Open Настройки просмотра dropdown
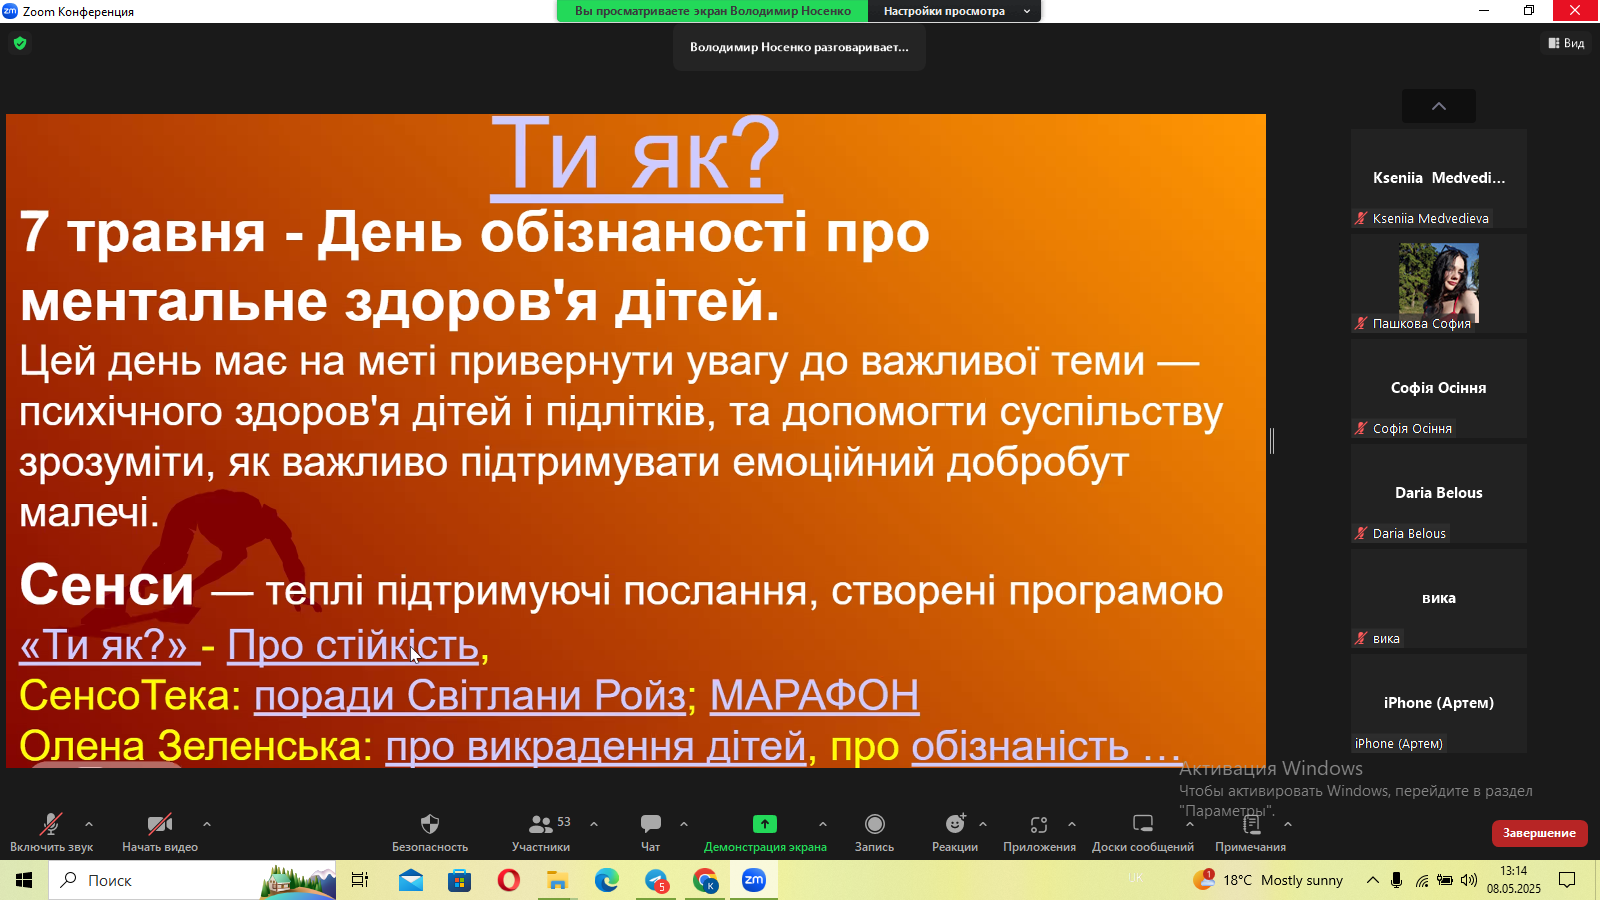Viewport: 1600px width, 900px height. coord(955,11)
